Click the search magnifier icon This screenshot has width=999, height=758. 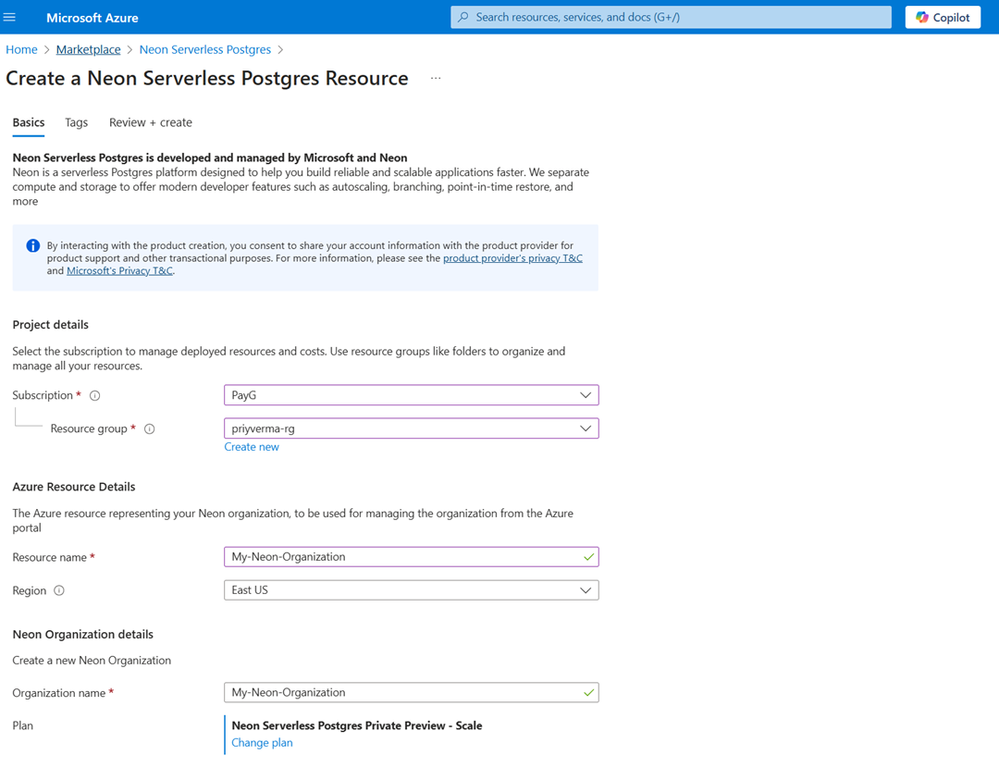click(x=463, y=17)
